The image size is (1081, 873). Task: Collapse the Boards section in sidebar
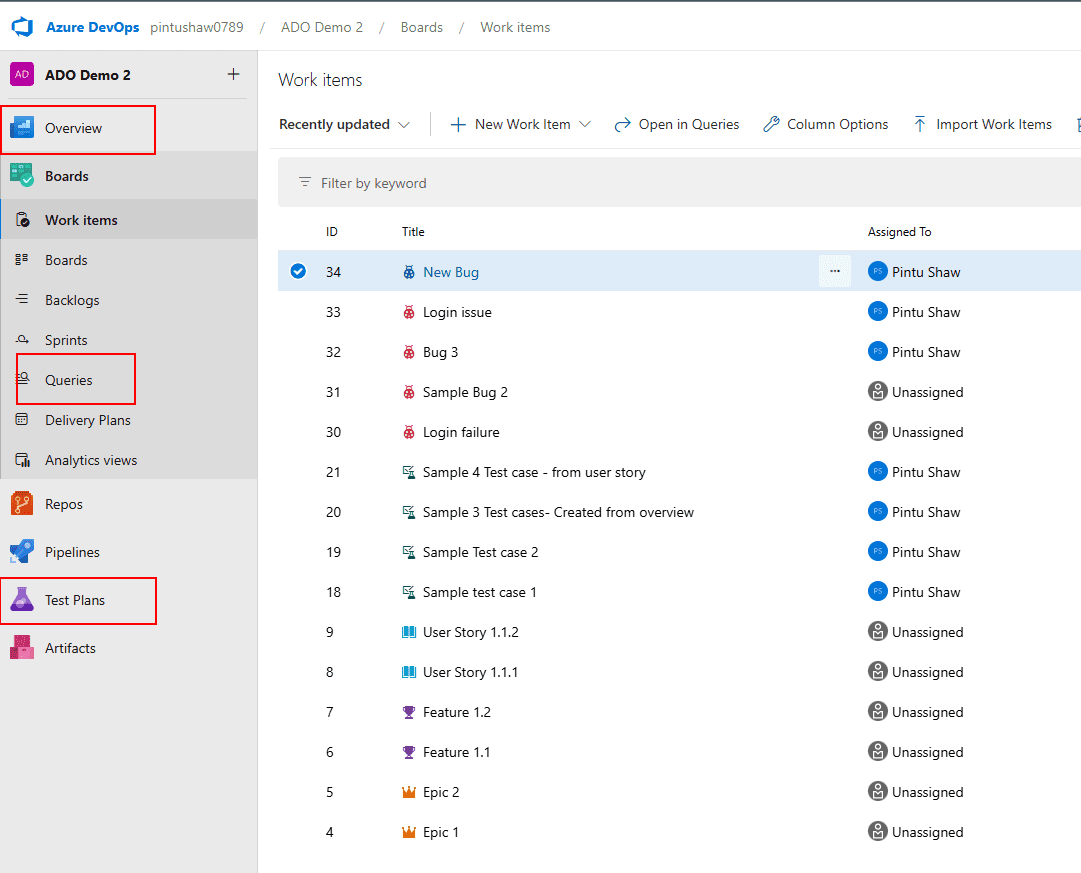[67, 176]
